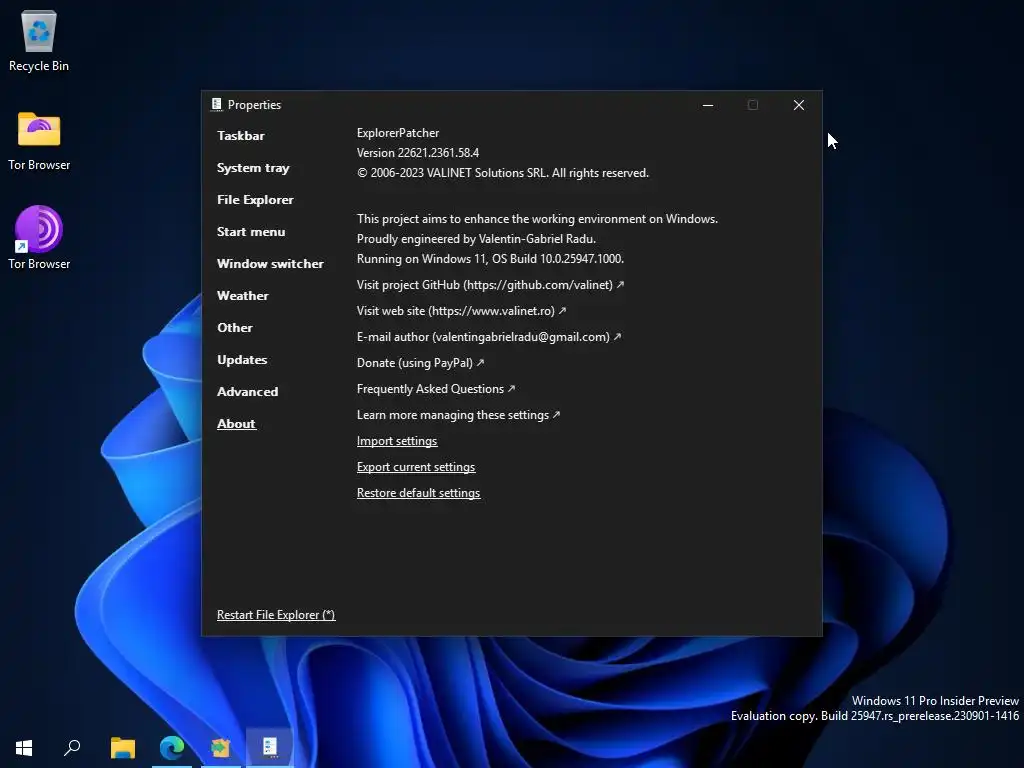Open the Recycle Bin desktop icon
This screenshot has width=1024, height=768.
39,40
